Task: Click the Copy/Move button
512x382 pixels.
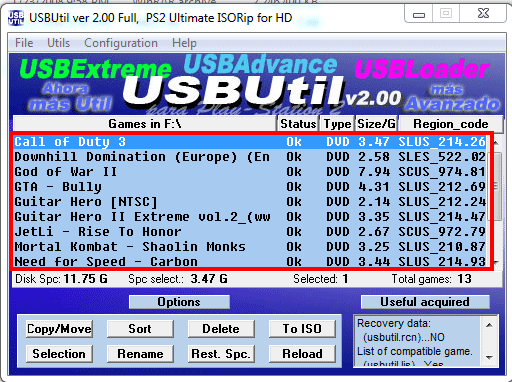Action: (x=59, y=329)
